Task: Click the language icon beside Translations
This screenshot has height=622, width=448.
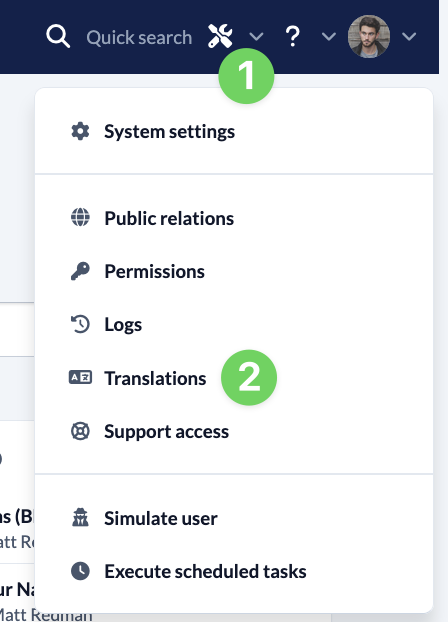Action: [x=80, y=377]
